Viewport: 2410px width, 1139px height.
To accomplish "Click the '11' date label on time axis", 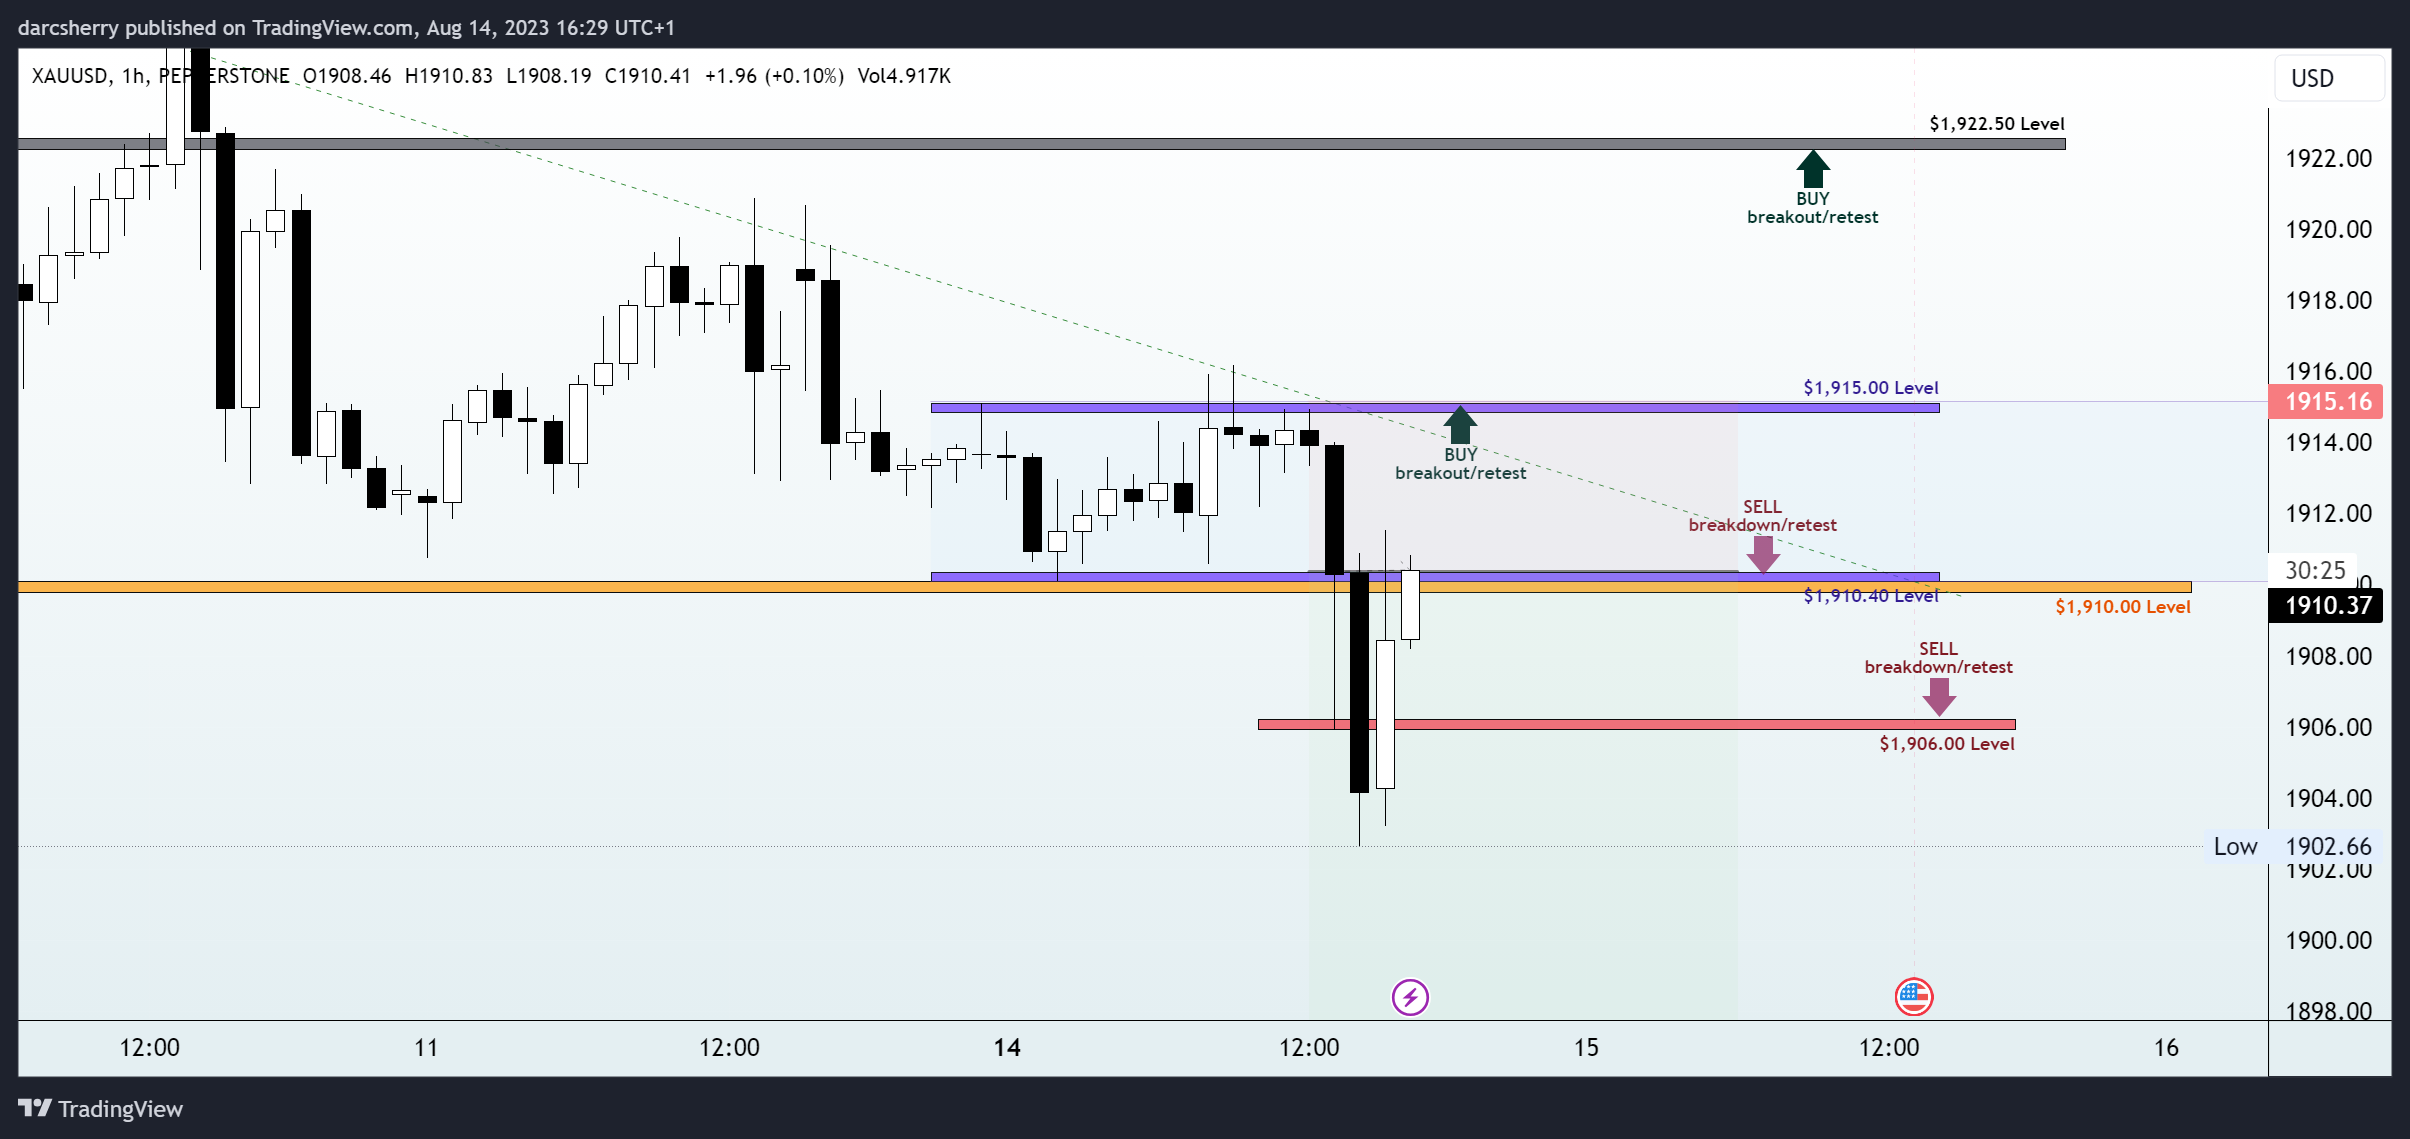I will point(427,1047).
